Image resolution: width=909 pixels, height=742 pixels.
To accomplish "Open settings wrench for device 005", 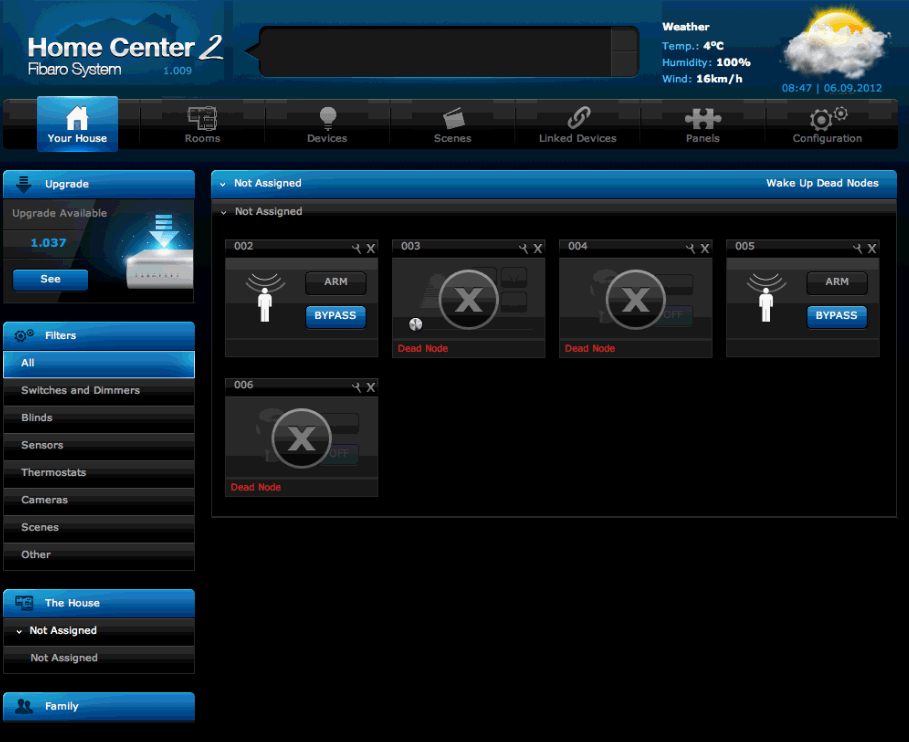I will coord(857,249).
